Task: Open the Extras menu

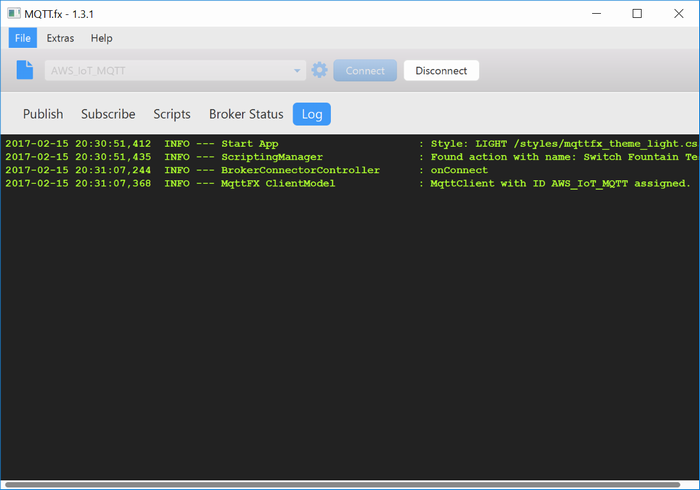Action: (x=60, y=38)
